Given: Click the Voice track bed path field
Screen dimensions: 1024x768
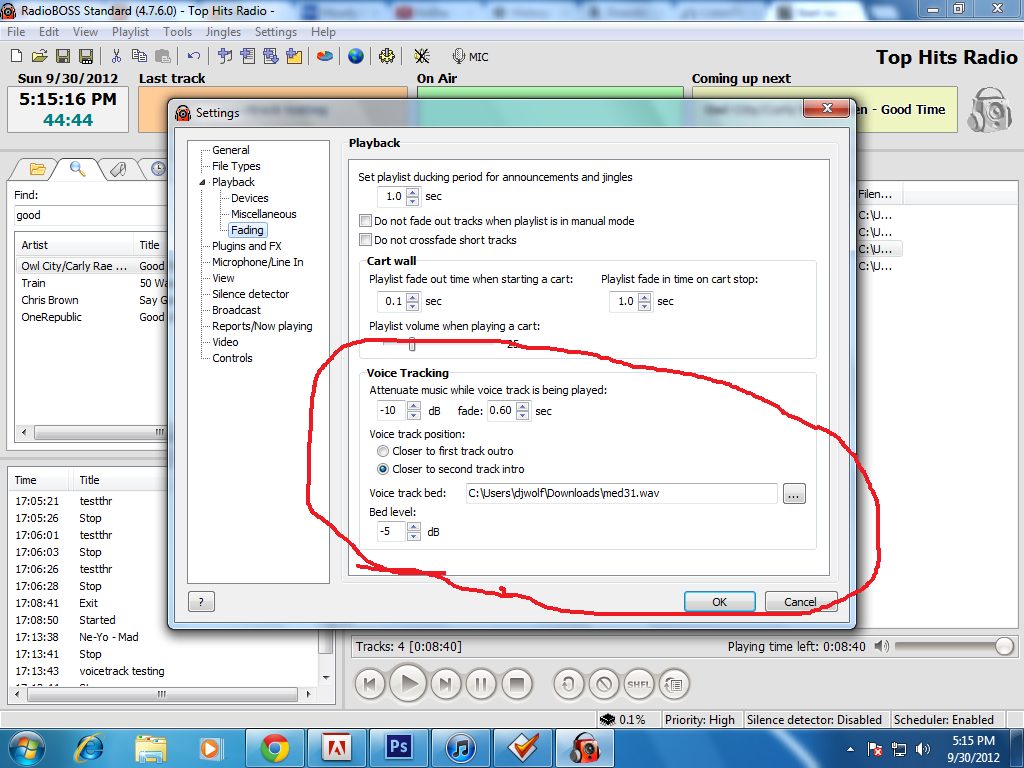Looking at the screenshot, I should (x=621, y=493).
